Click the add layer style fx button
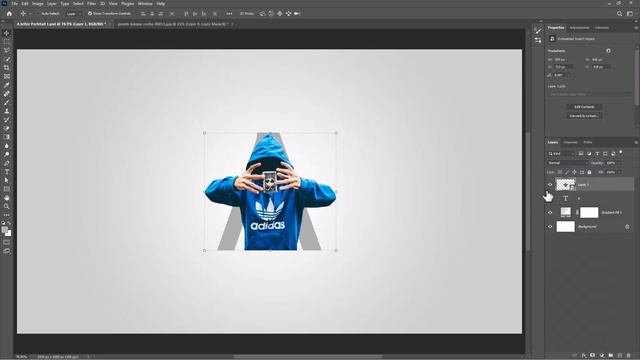Screen dimensions: 640x360 tap(584, 356)
